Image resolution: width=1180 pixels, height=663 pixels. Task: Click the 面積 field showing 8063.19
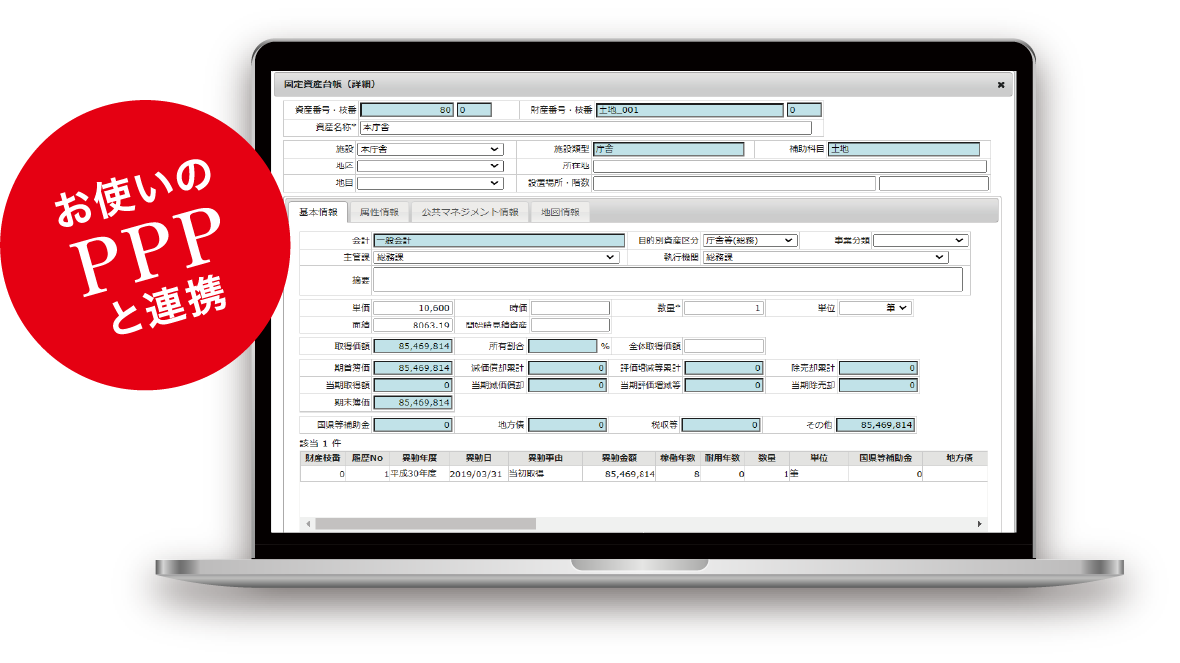(x=412, y=325)
